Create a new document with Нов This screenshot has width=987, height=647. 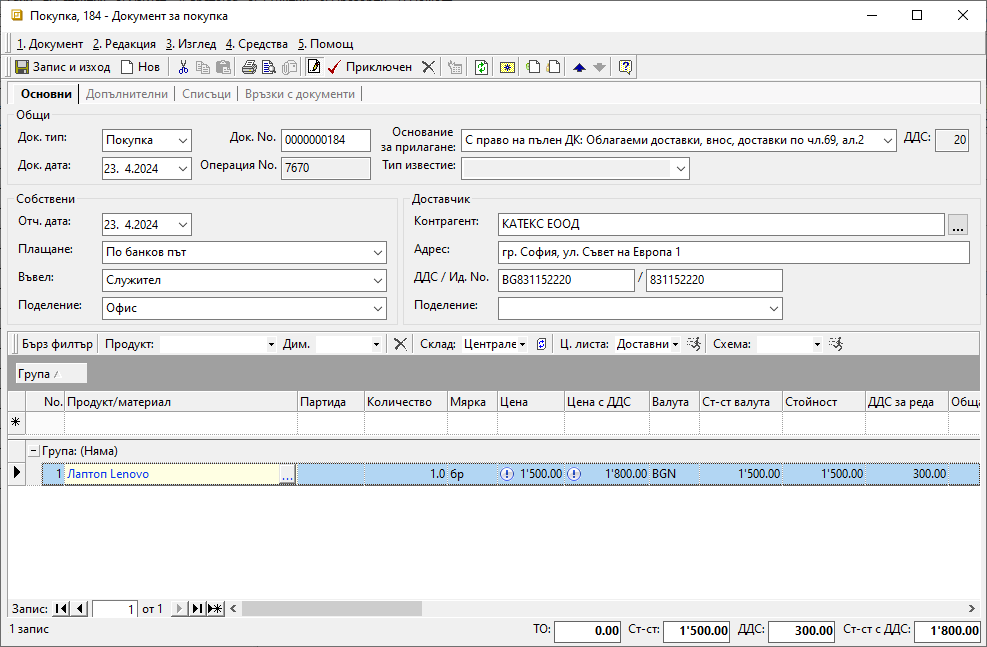pyautogui.click(x=140, y=67)
